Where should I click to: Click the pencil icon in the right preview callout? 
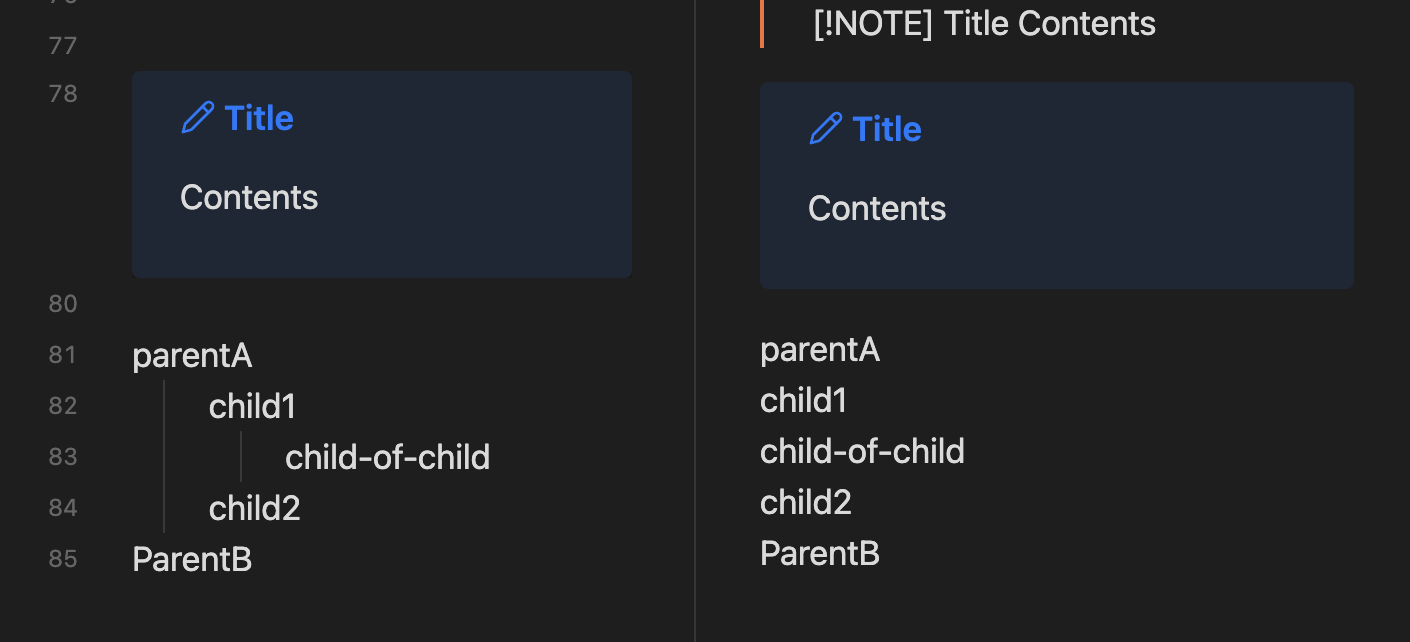[x=825, y=129]
